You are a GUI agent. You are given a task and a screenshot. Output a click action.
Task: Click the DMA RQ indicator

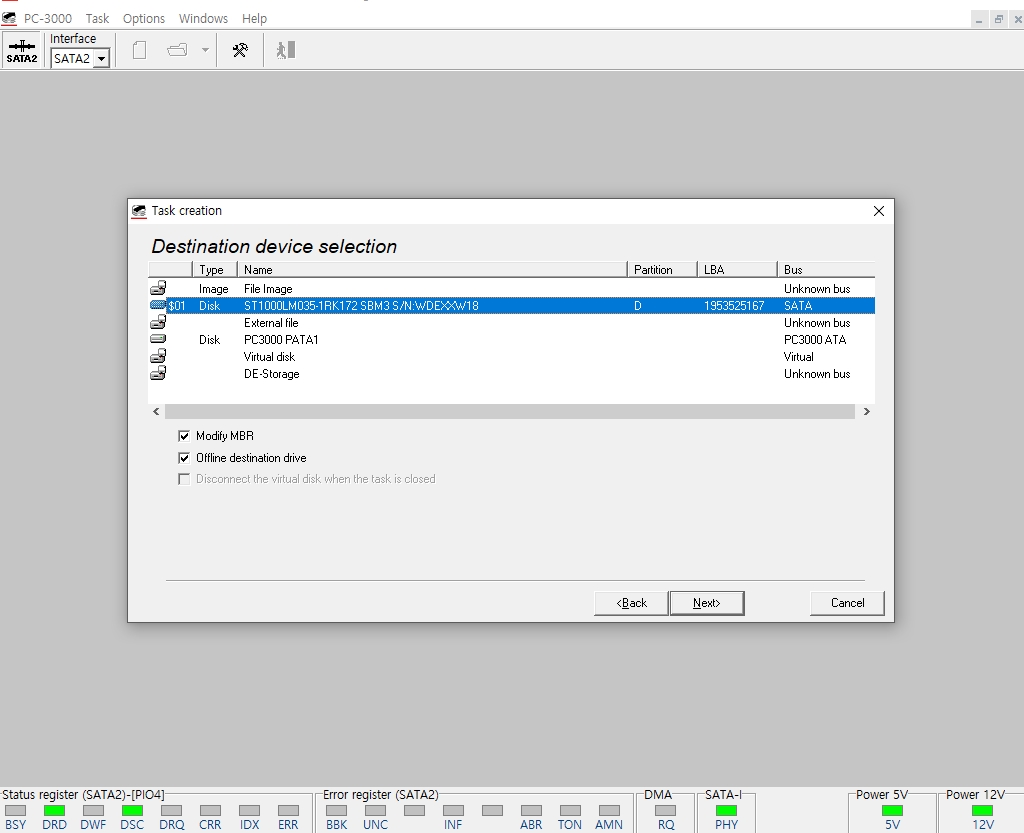point(665,810)
